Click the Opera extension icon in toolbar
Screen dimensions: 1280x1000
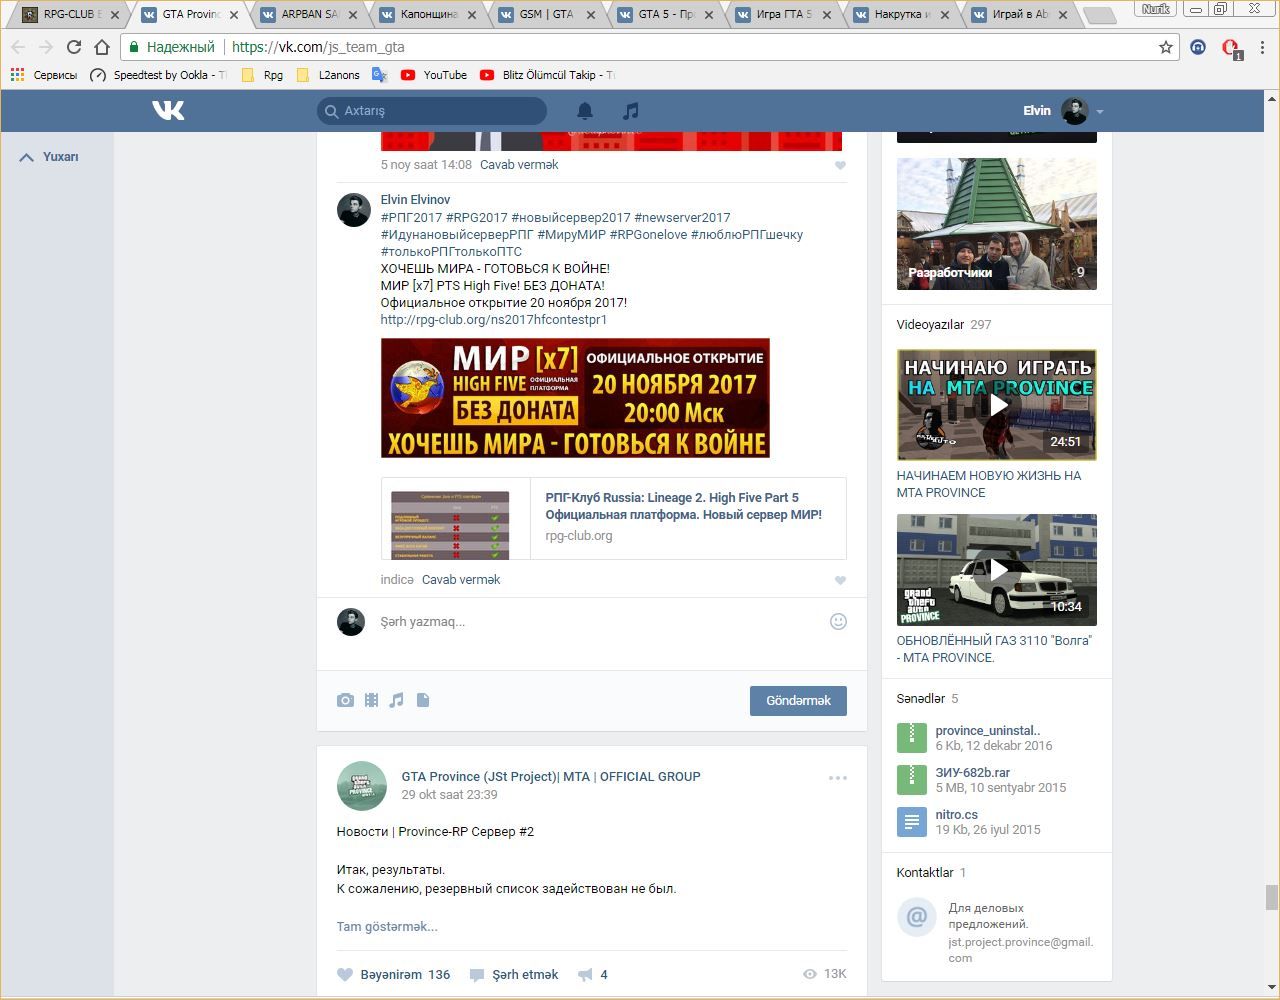pyautogui.click(x=1231, y=48)
